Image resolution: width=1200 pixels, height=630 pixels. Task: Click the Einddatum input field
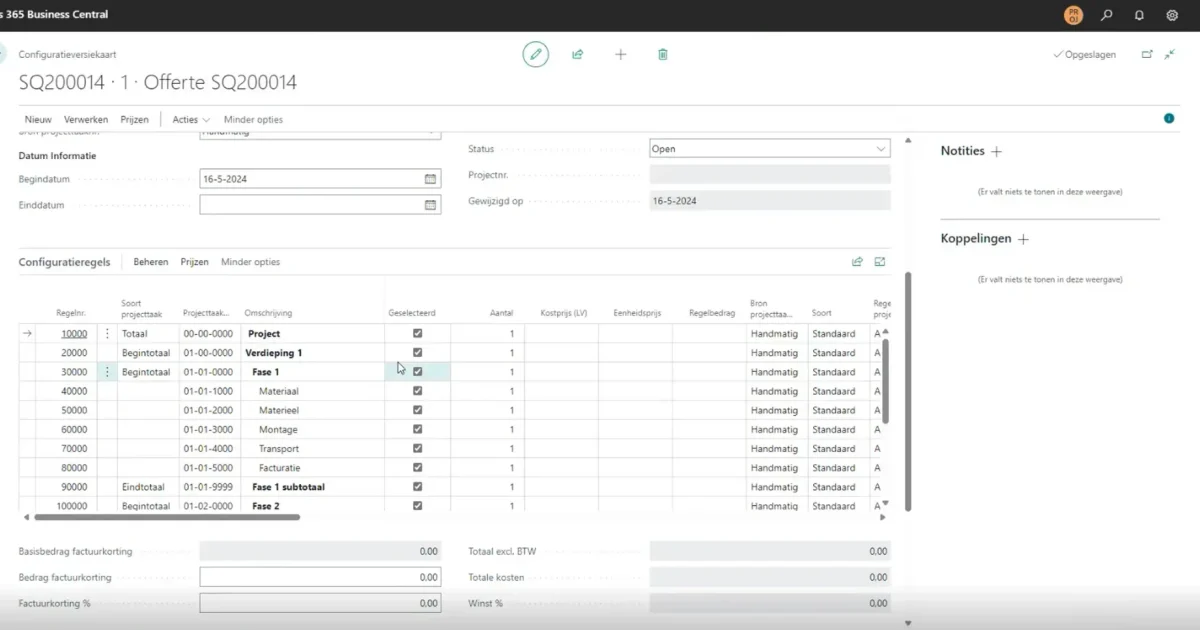pos(310,205)
